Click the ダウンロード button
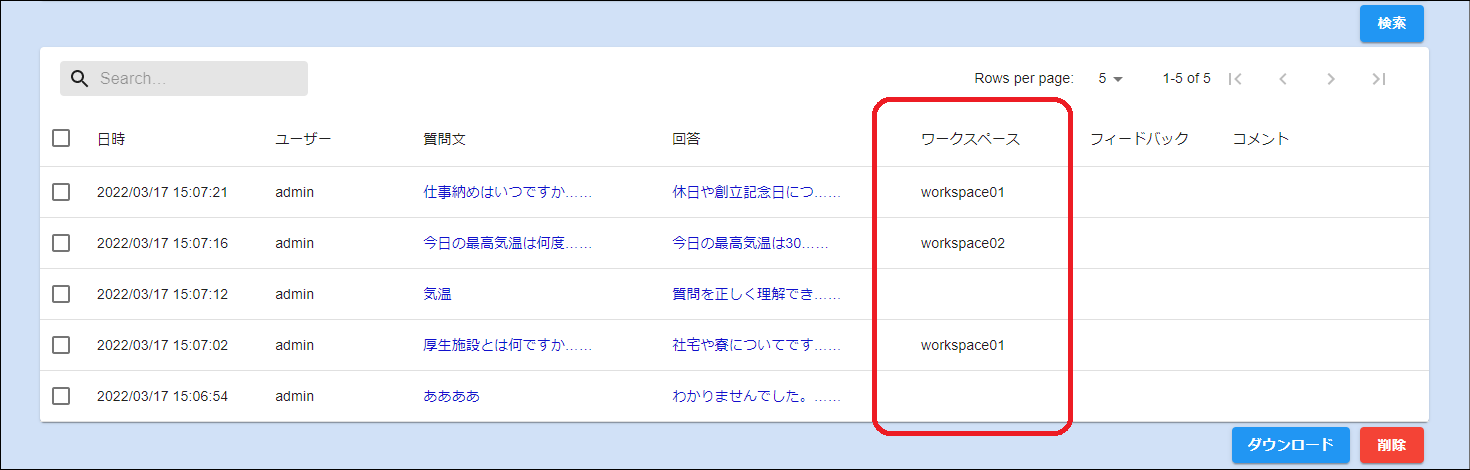Screen dimensions: 1470x470 coord(1290,445)
